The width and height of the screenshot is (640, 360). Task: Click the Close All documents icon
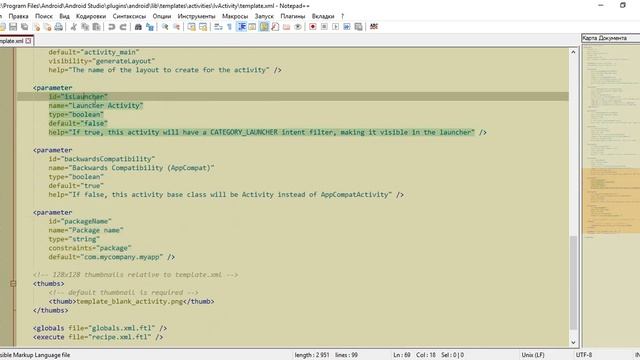[47, 27]
